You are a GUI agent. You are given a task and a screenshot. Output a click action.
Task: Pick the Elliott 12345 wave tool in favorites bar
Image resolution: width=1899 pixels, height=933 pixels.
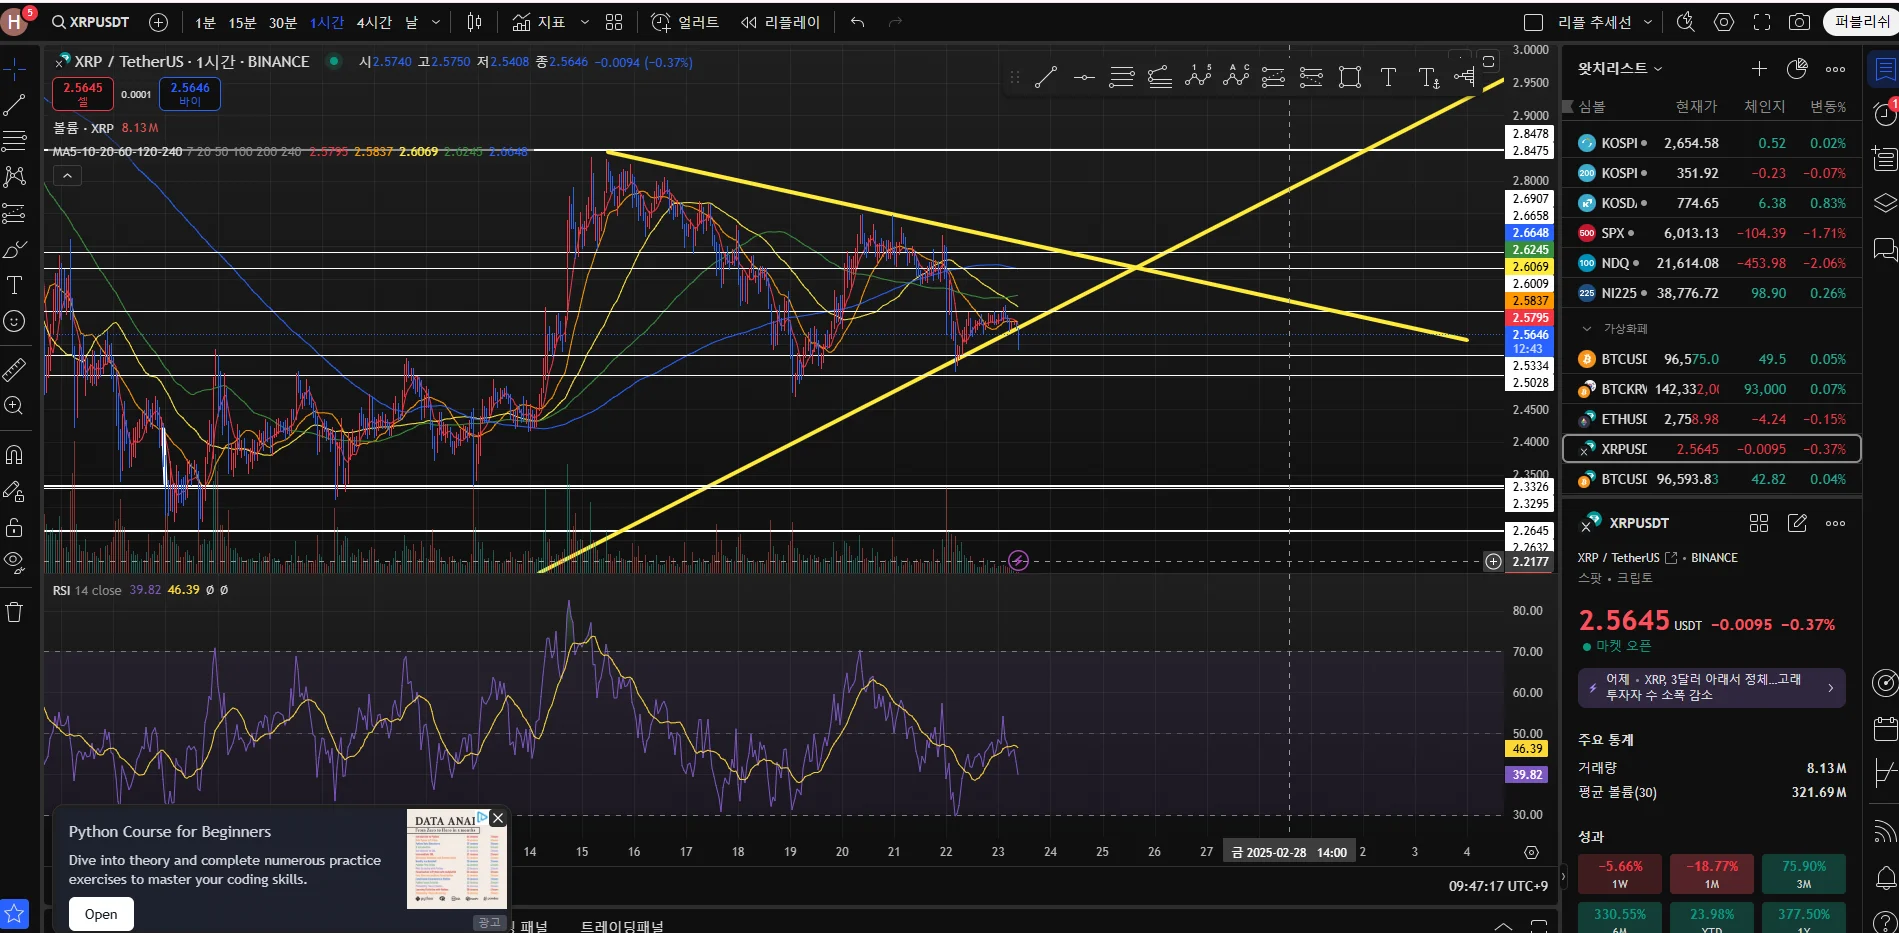1198,77
